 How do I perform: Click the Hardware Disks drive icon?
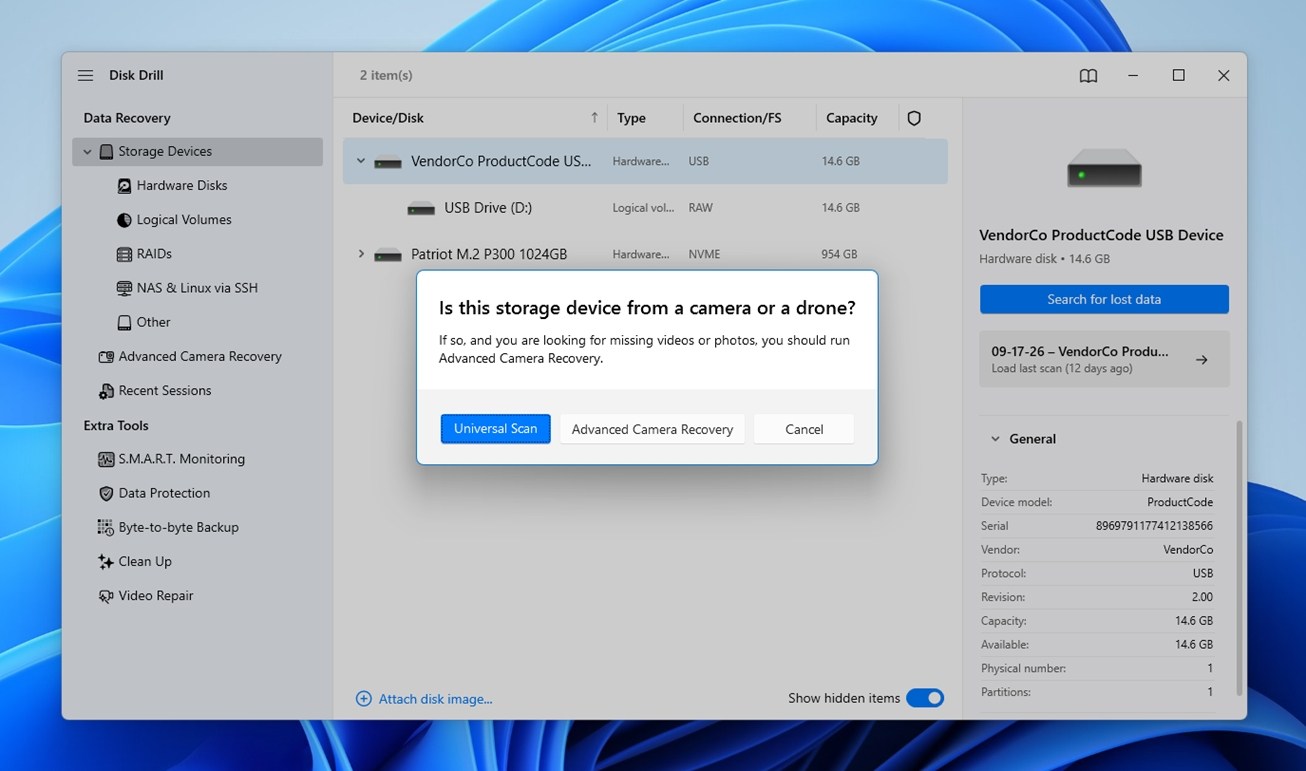click(124, 186)
